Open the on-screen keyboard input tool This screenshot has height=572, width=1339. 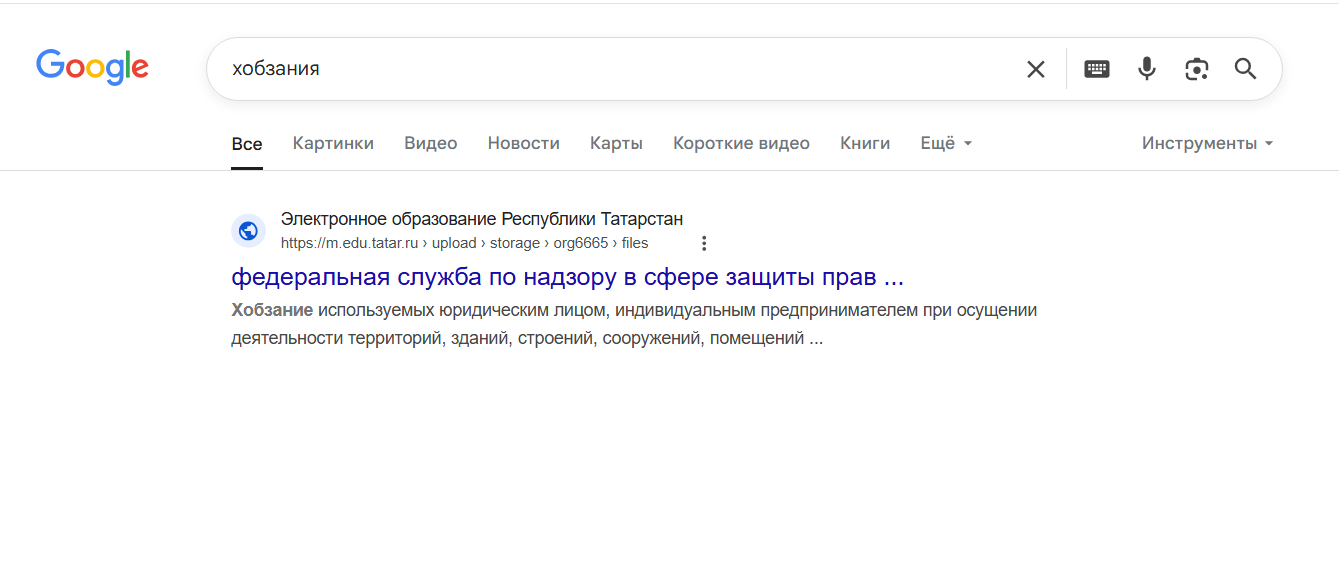pyautogui.click(x=1097, y=69)
